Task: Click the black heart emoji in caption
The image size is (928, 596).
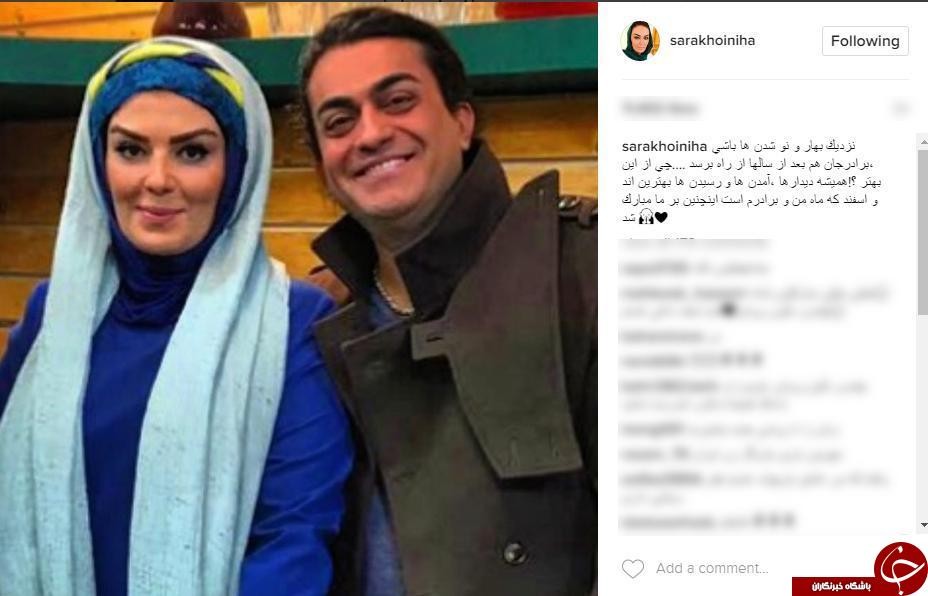Action: click(661, 217)
